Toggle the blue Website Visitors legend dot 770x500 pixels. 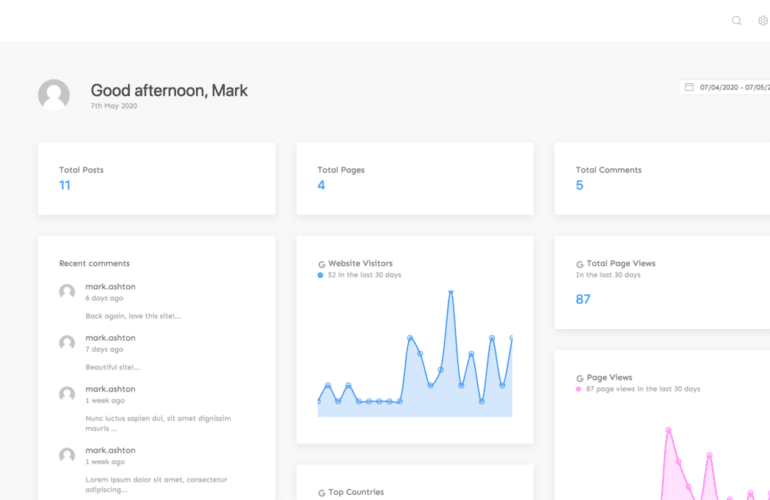point(320,275)
